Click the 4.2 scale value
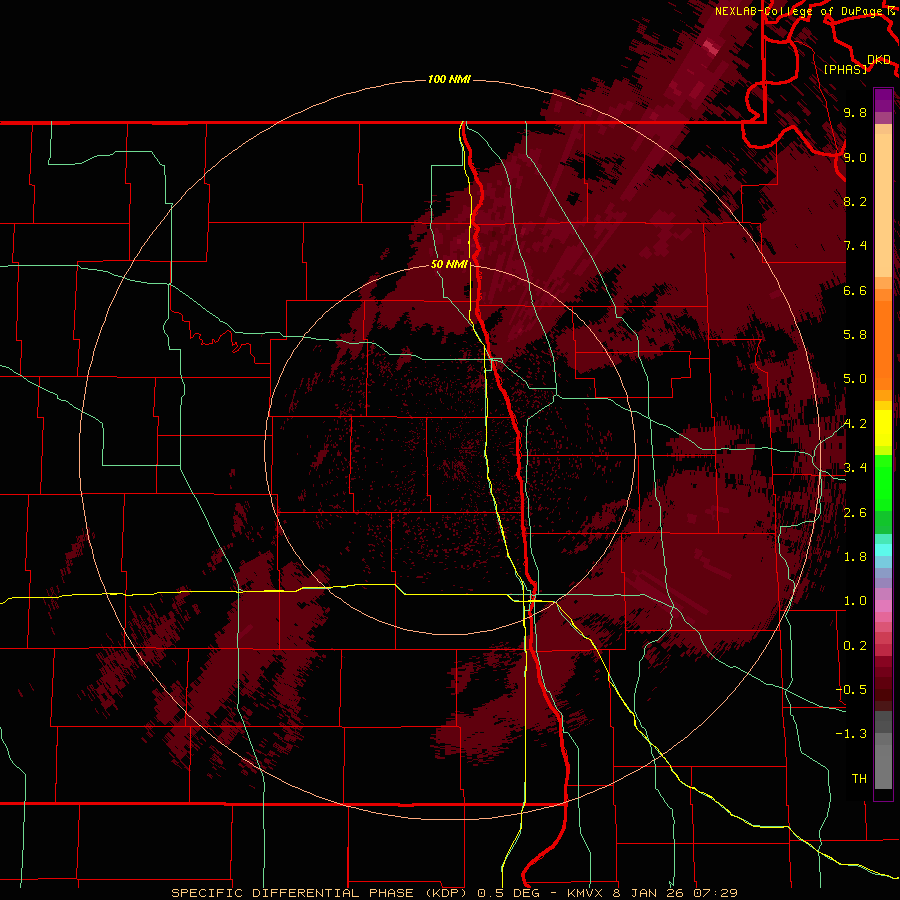The image size is (900, 900). (855, 424)
